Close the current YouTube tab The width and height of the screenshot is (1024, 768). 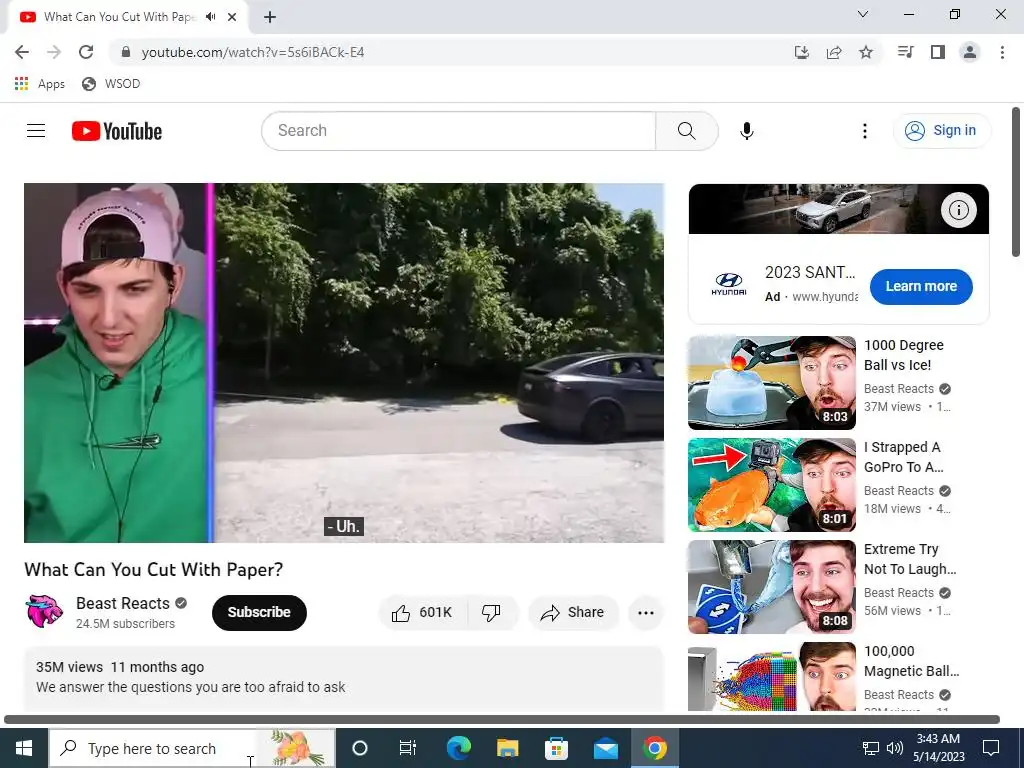(x=232, y=17)
